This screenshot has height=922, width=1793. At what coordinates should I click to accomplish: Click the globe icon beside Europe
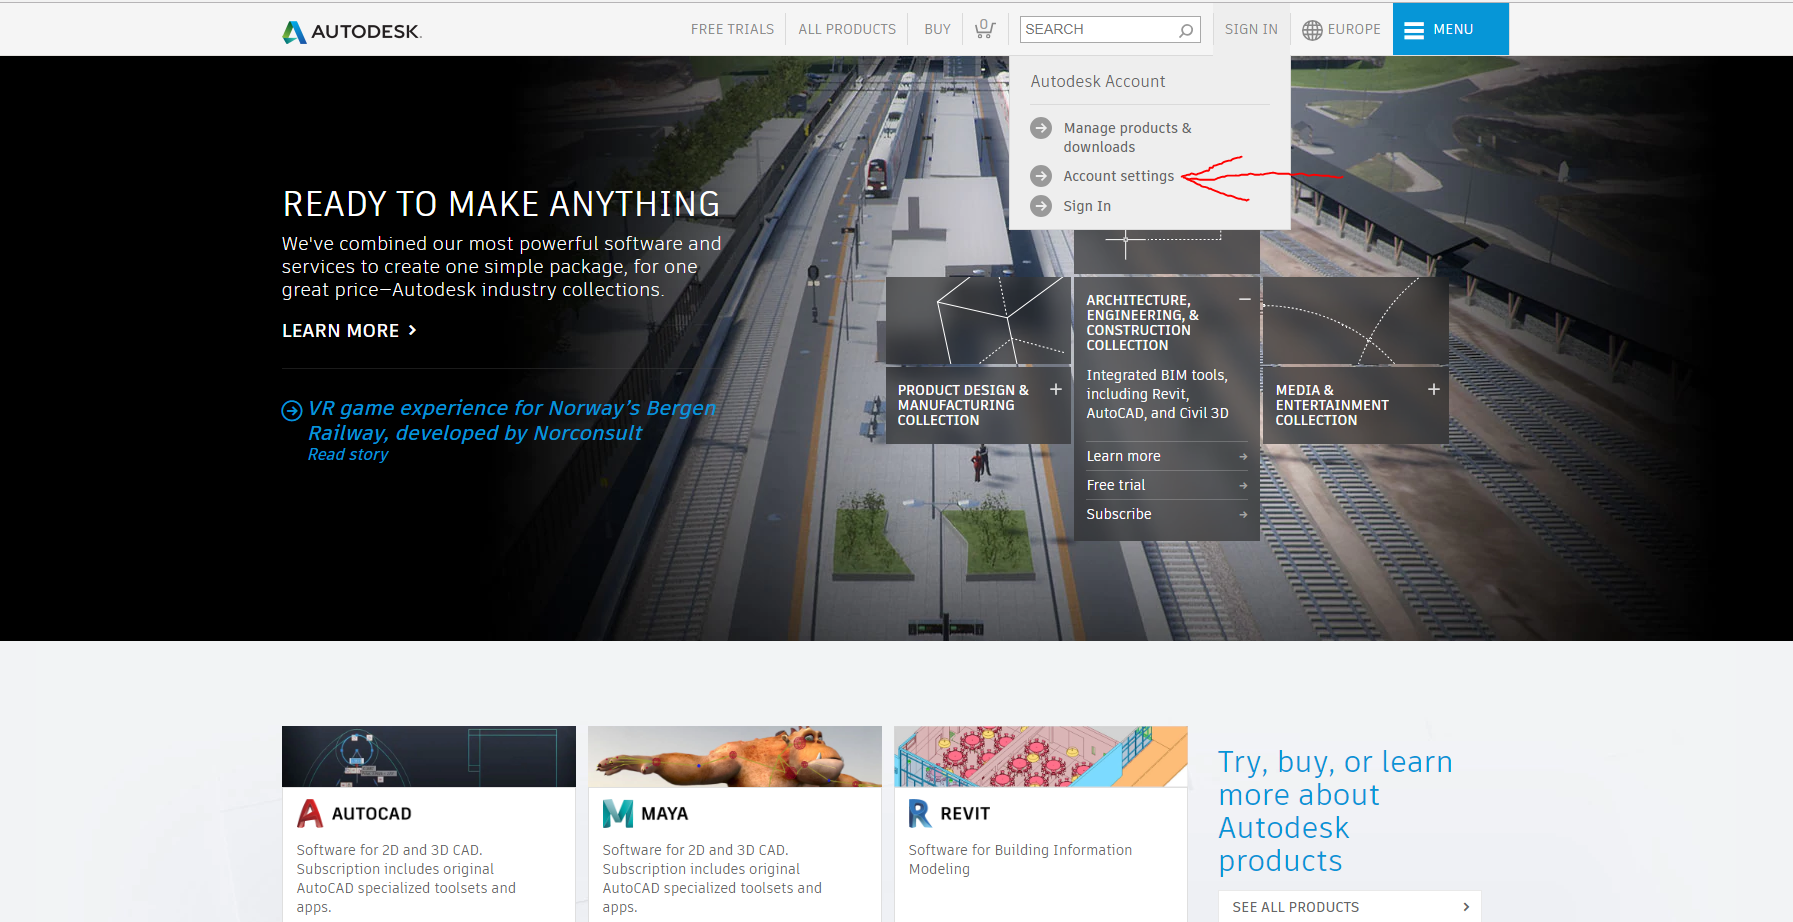[1312, 30]
